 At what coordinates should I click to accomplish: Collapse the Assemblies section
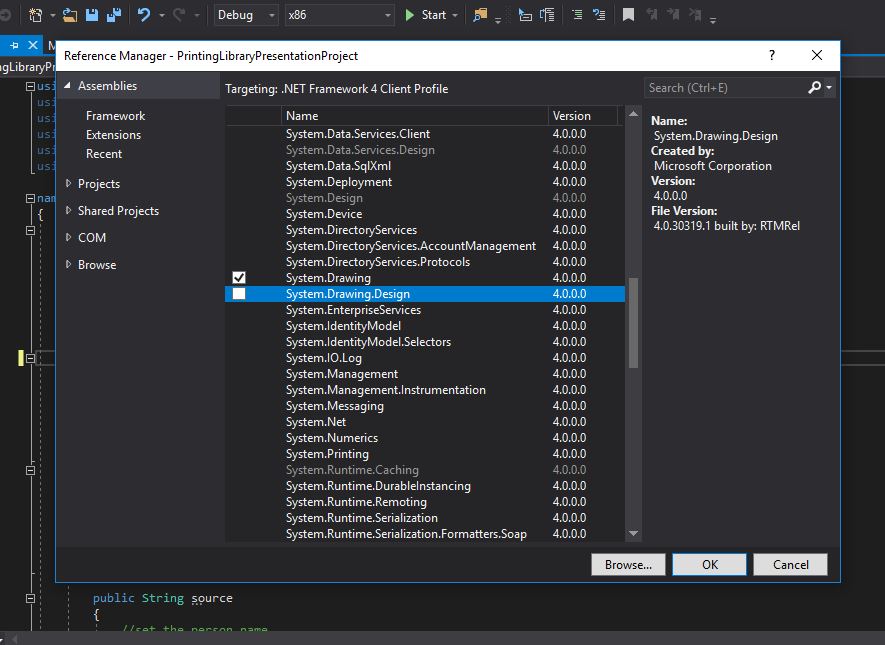point(68,86)
